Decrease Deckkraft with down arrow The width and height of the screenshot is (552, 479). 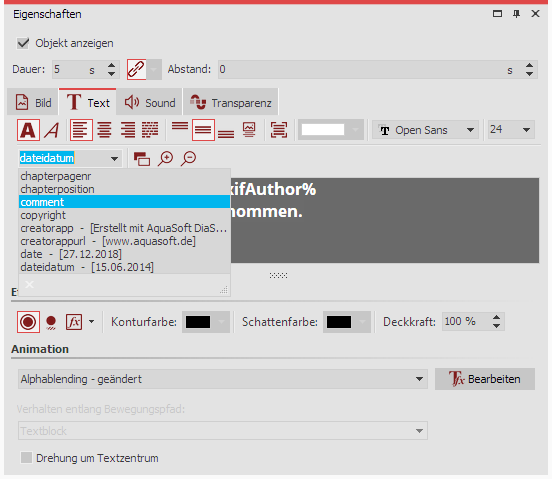coord(496,326)
